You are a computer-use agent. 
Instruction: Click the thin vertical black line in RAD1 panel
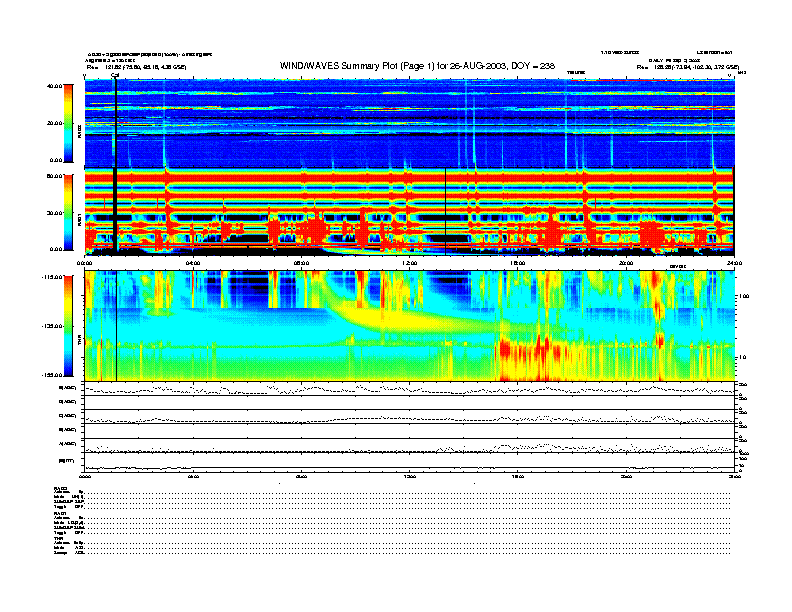(x=446, y=212)
